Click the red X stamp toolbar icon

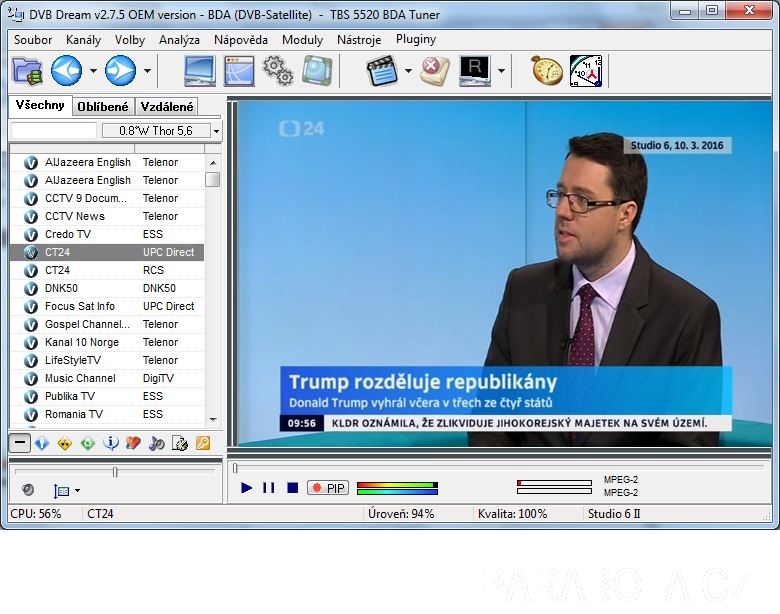tap(435, 71)
